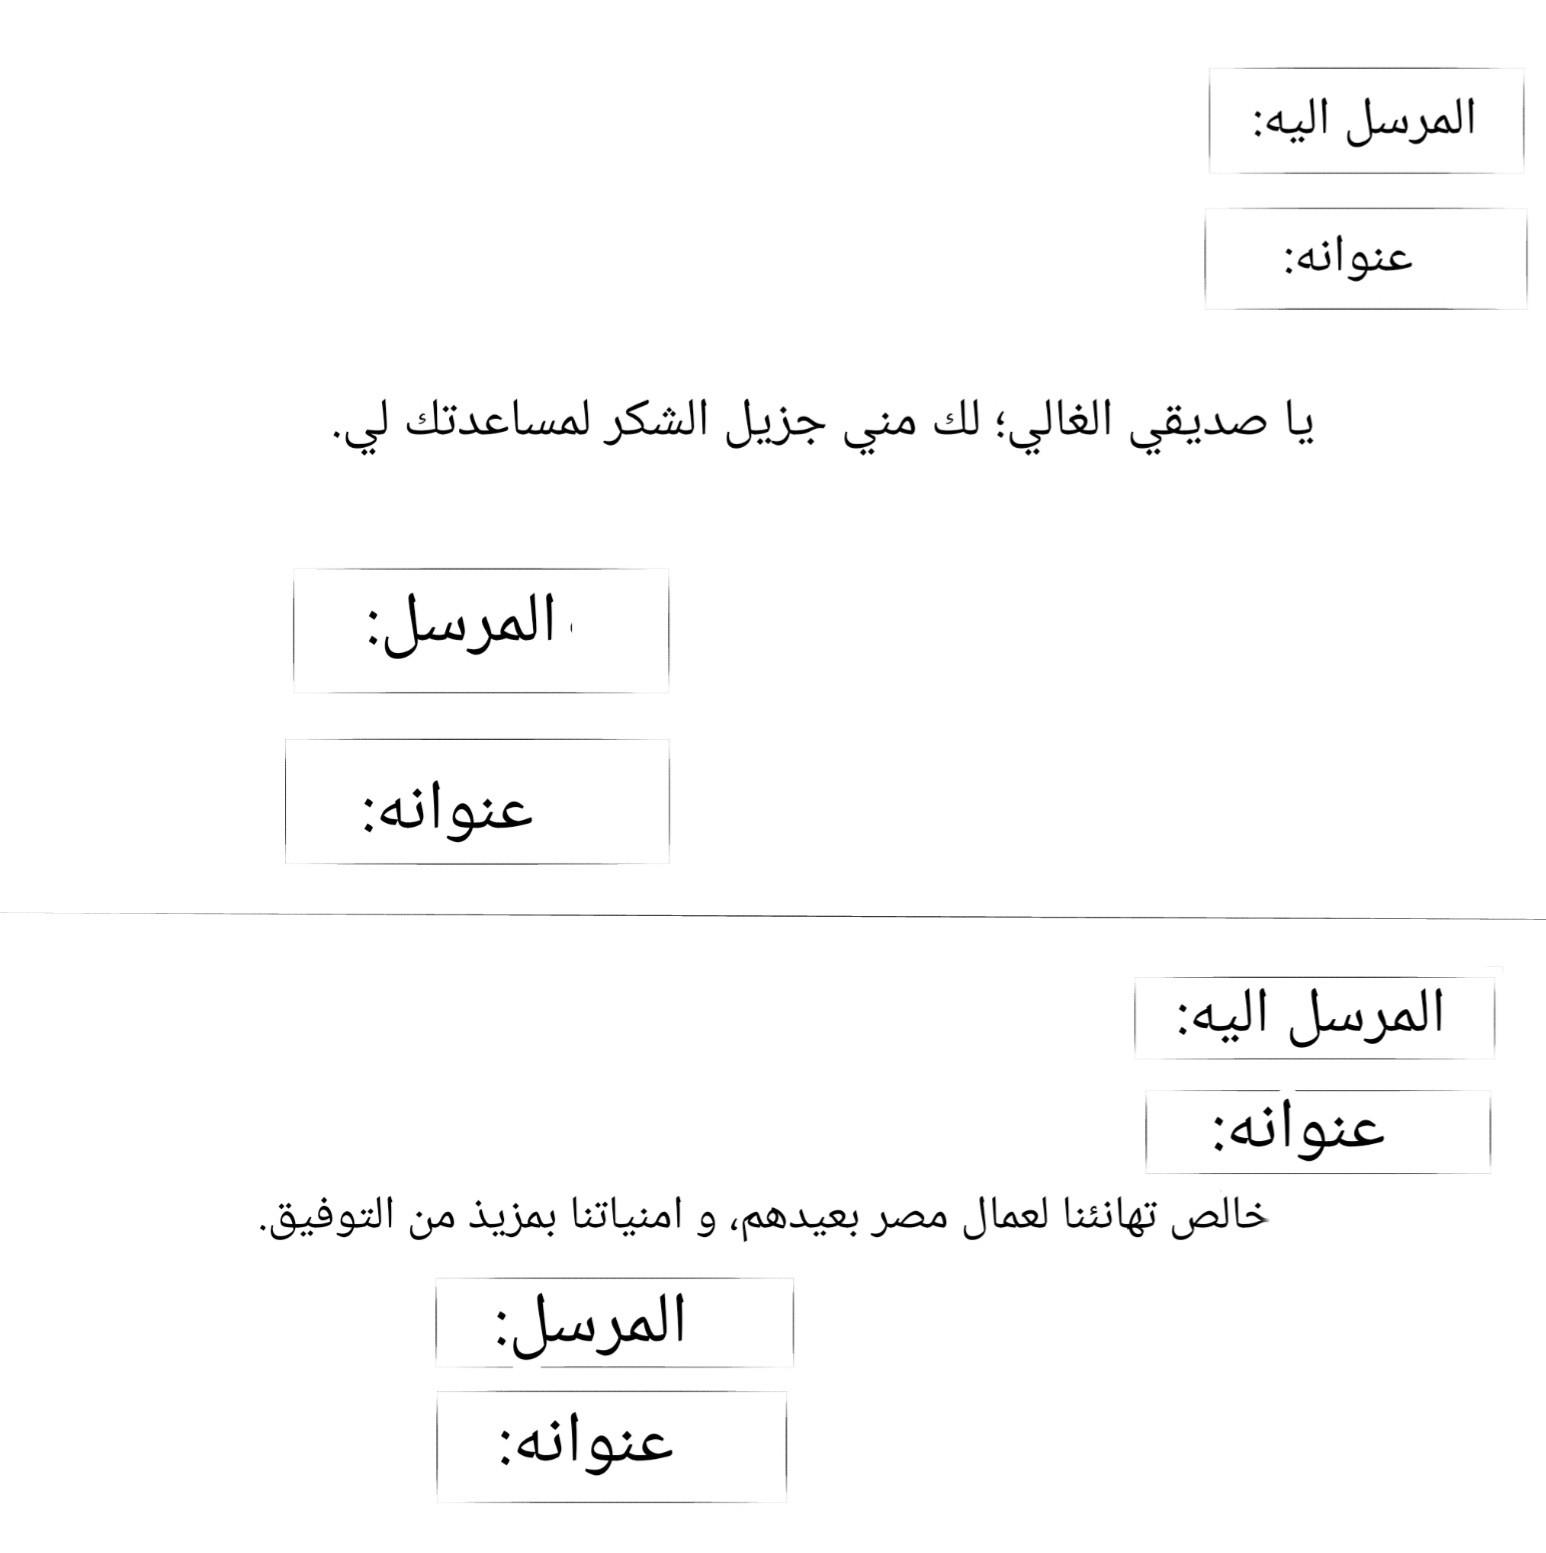Click the sentence starting "يا صديقي الغالي"

(822, 423)
